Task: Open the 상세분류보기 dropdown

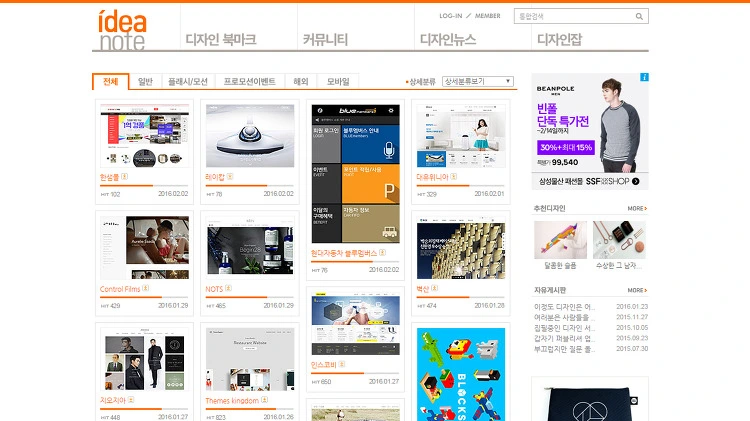Action: 478,81
